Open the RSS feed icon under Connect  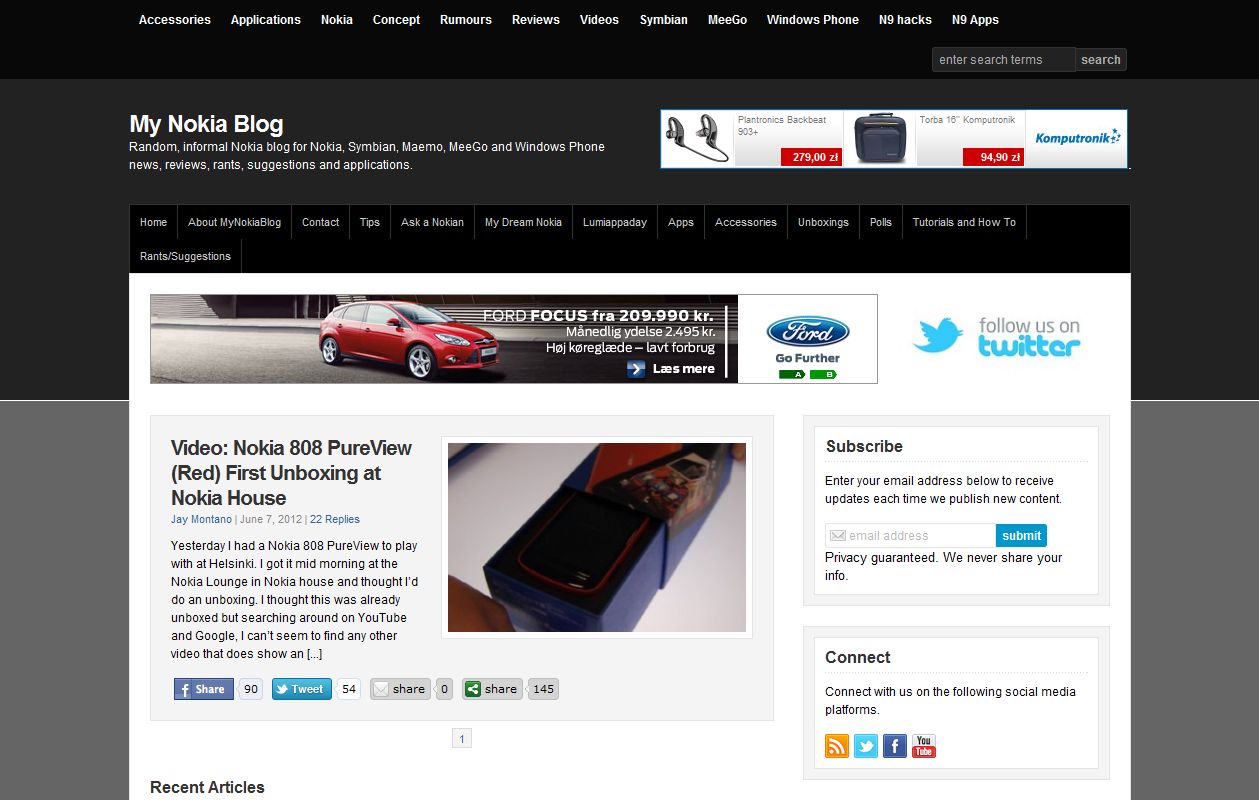point(837,746)
